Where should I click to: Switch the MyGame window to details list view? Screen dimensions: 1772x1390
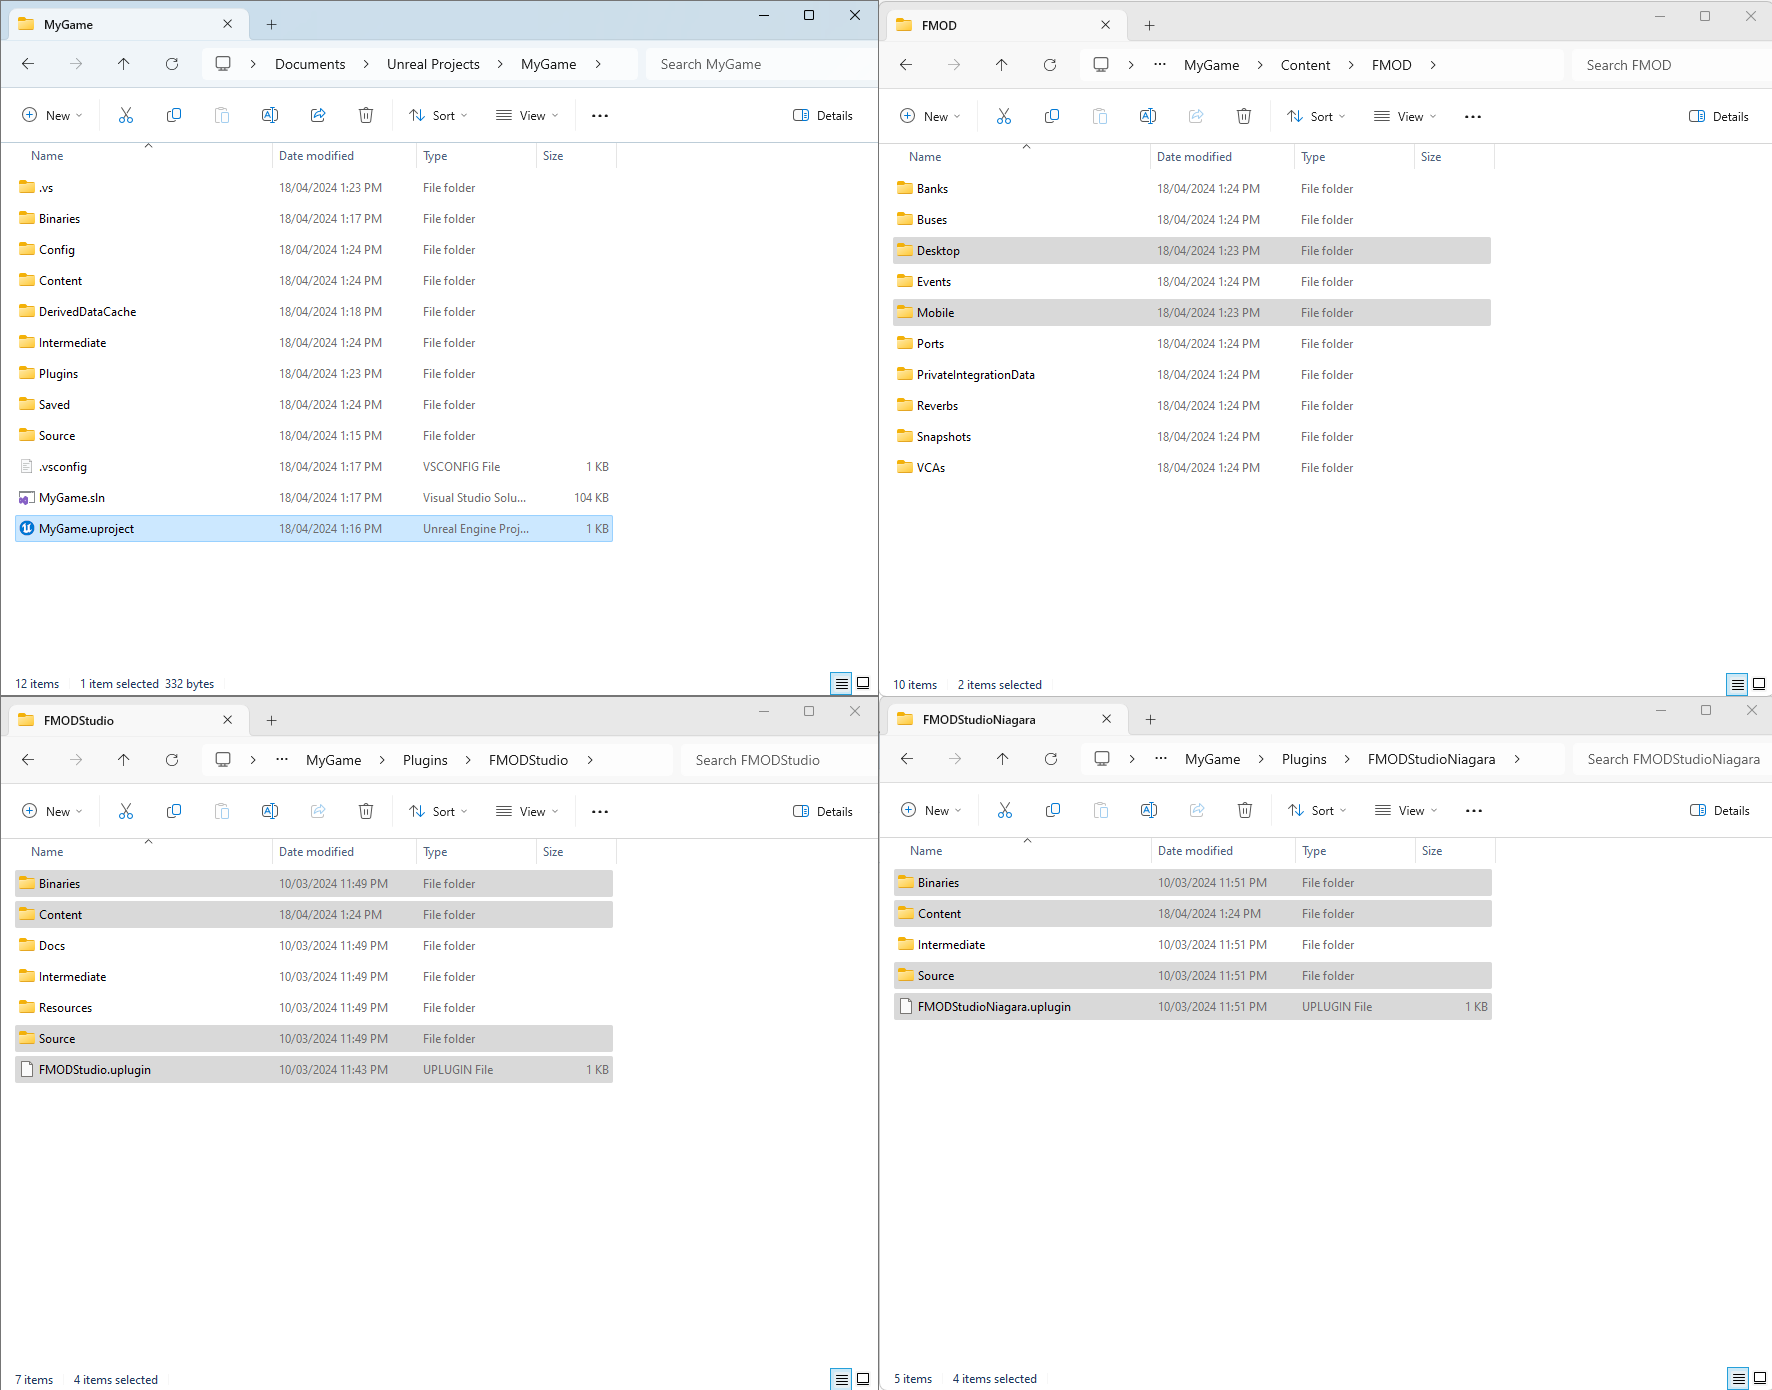tap(841, 683)
